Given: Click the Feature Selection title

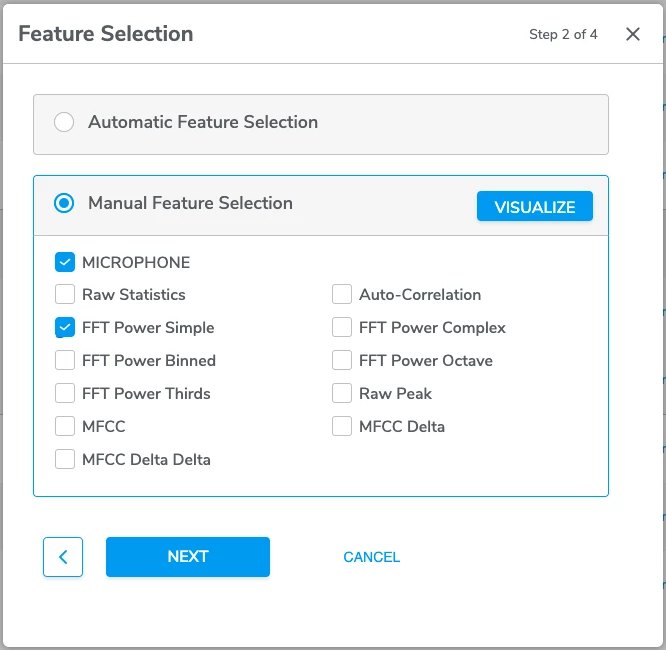Looking at the screenshot, I should (106, 34).
